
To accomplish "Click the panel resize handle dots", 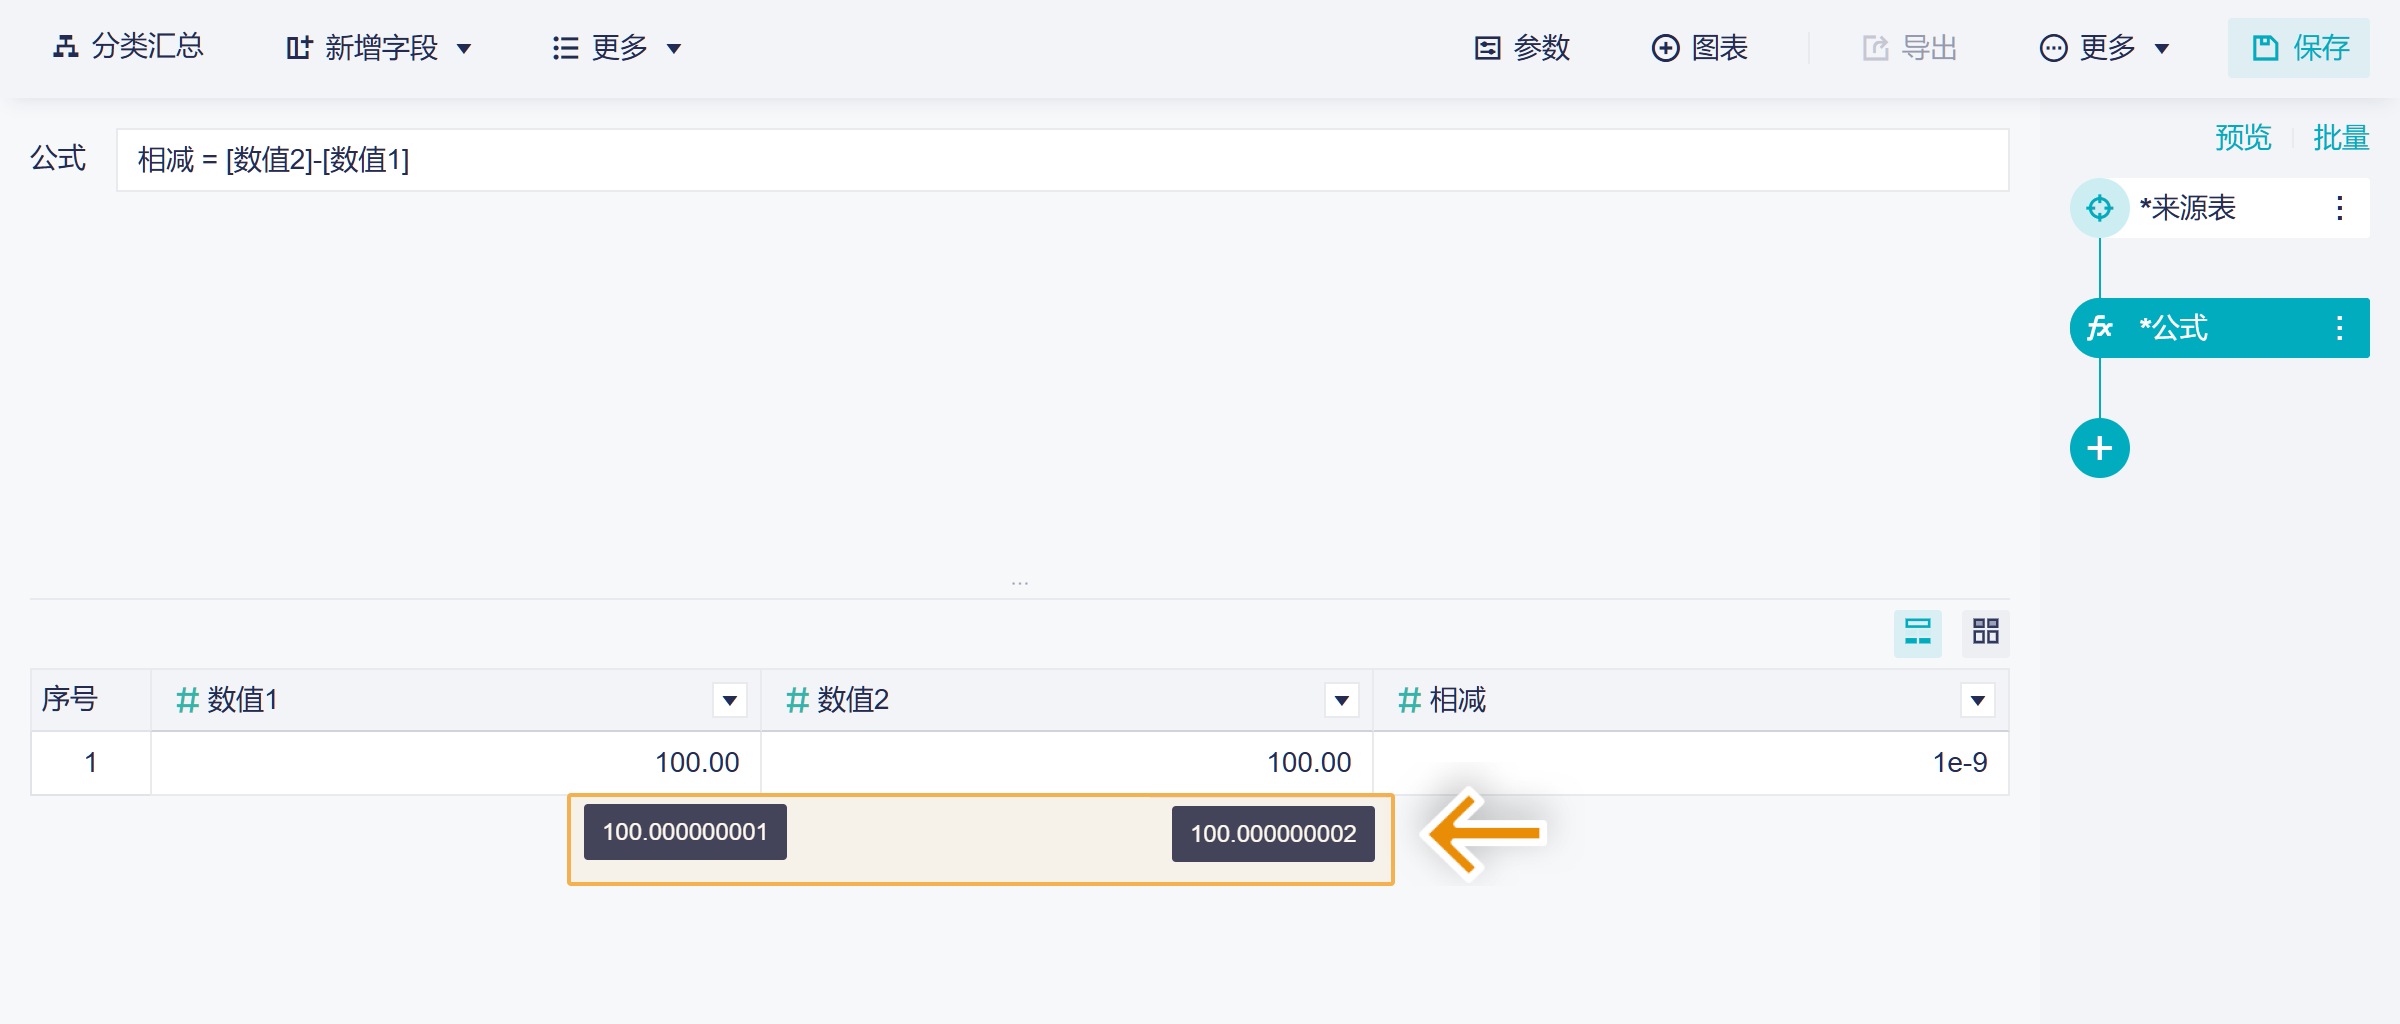I will point(1020,583).
